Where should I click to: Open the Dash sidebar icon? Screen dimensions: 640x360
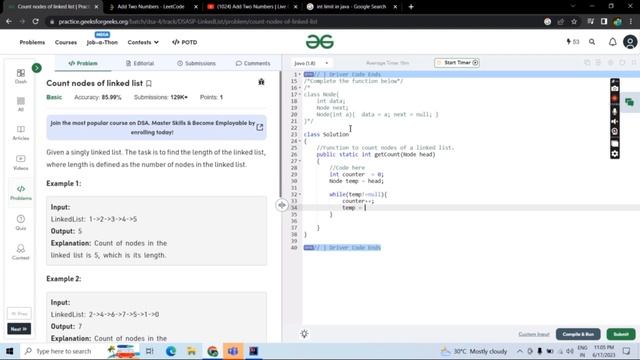click(20, 76)
